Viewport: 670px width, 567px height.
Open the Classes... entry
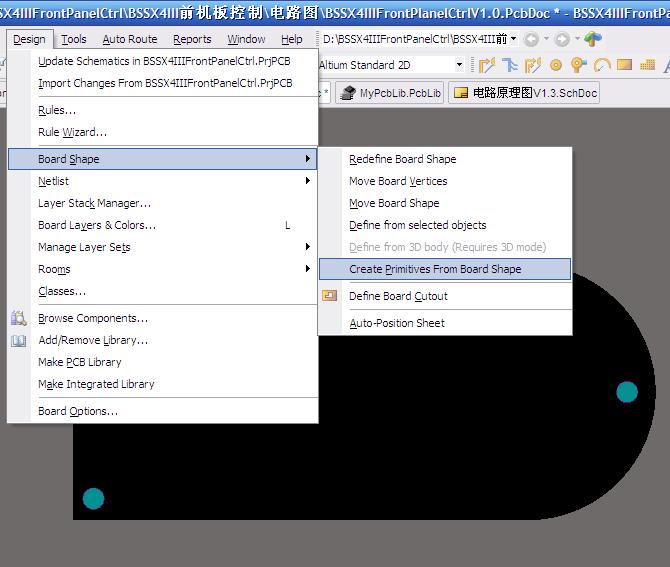[x=163, y=291]
